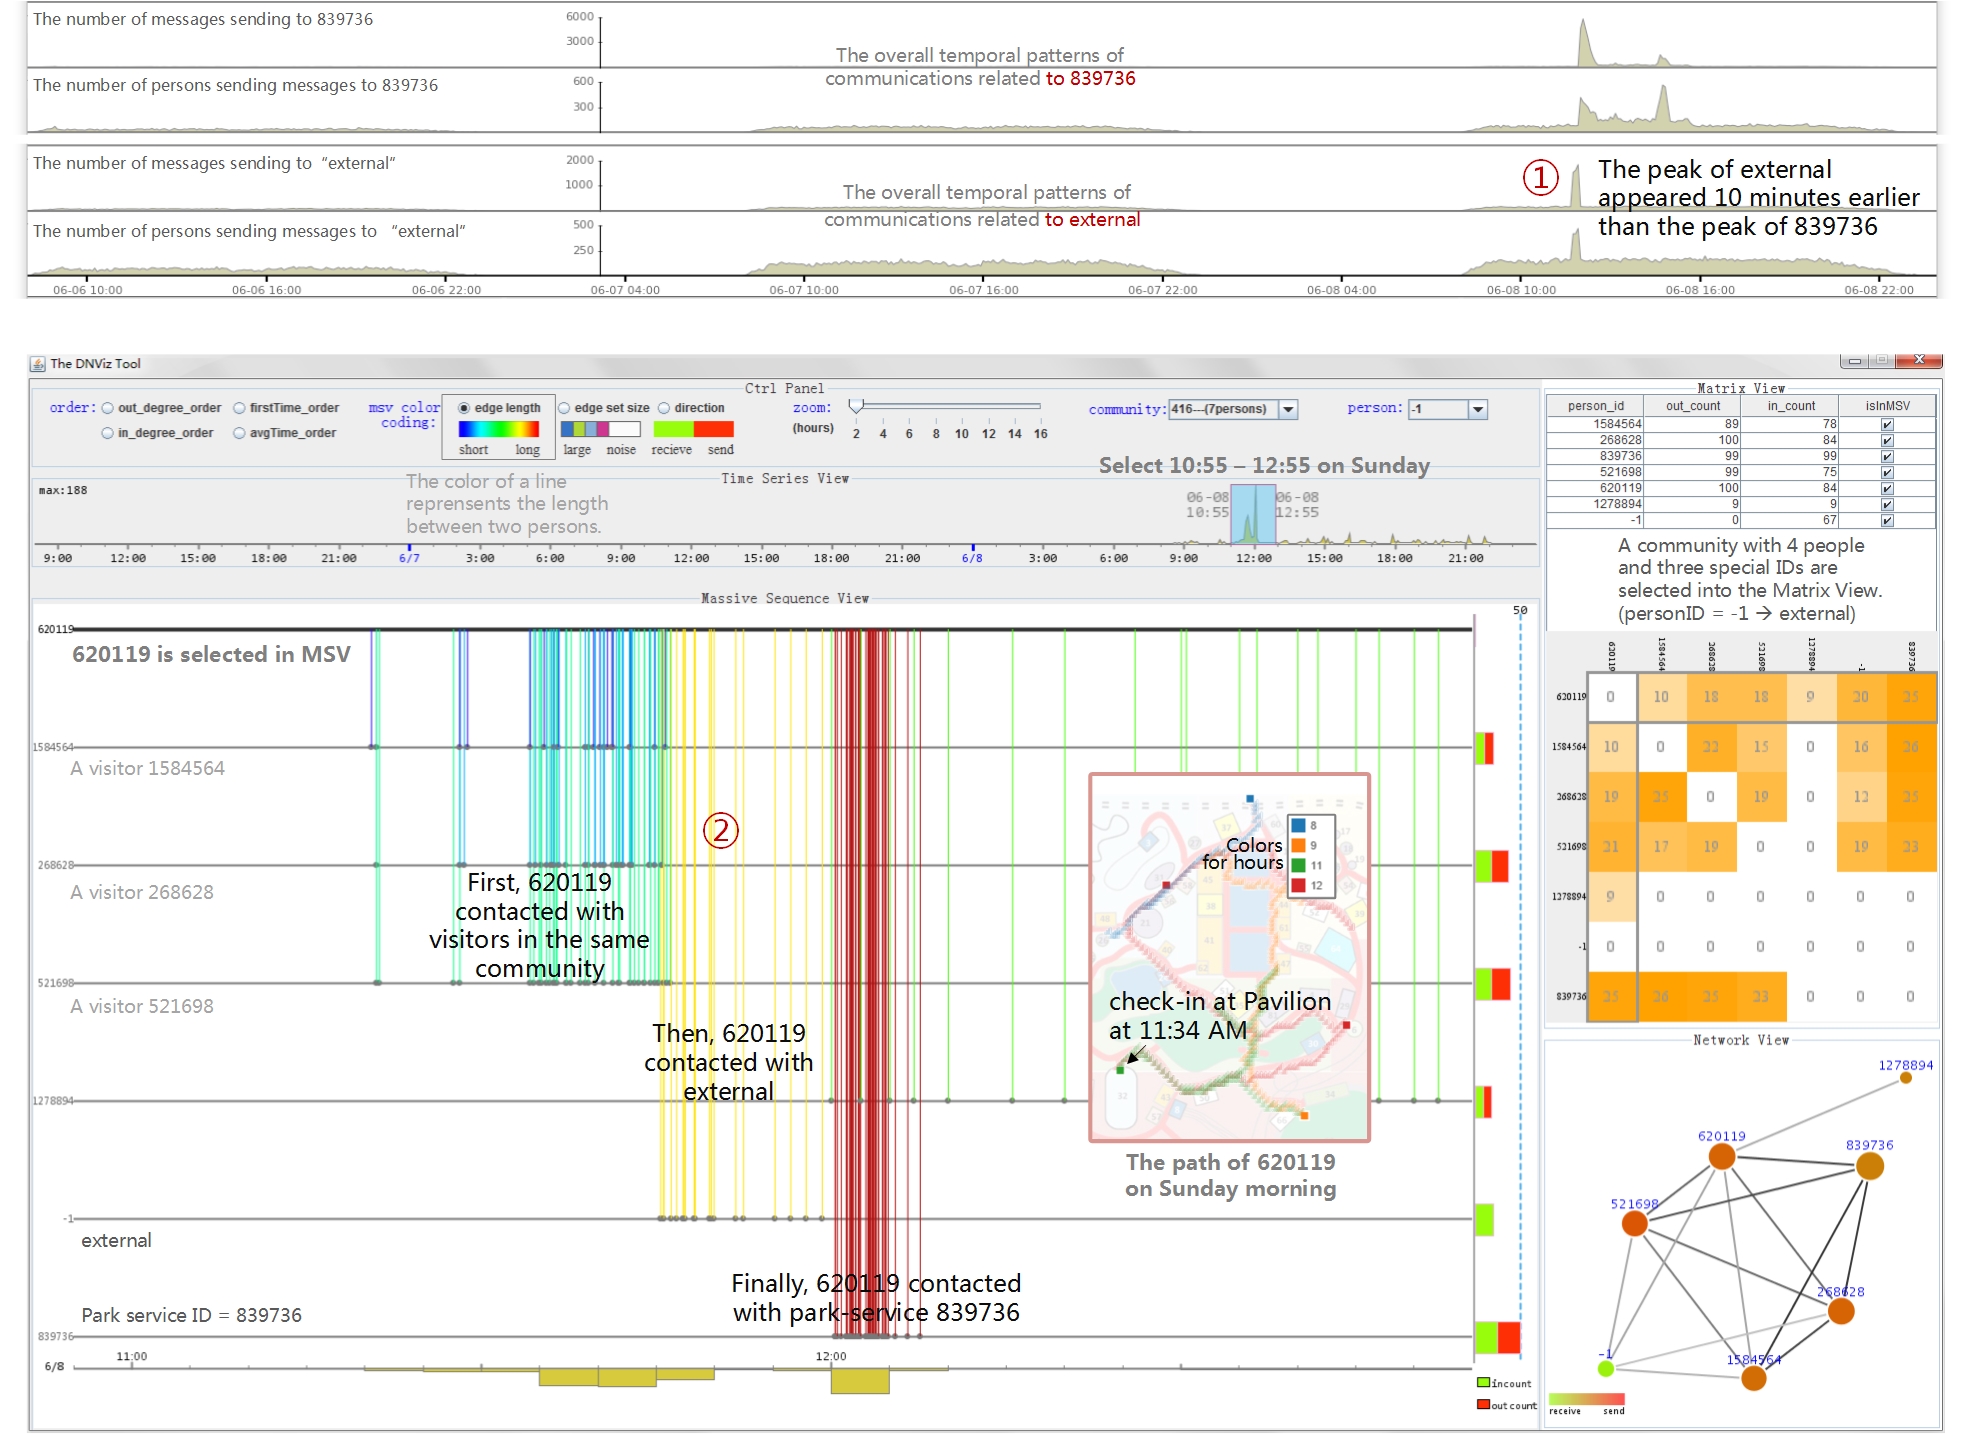Click the 521698 node in Network View
The width and height of the screenshot is (1964, 1434).
(1634, 1223)
